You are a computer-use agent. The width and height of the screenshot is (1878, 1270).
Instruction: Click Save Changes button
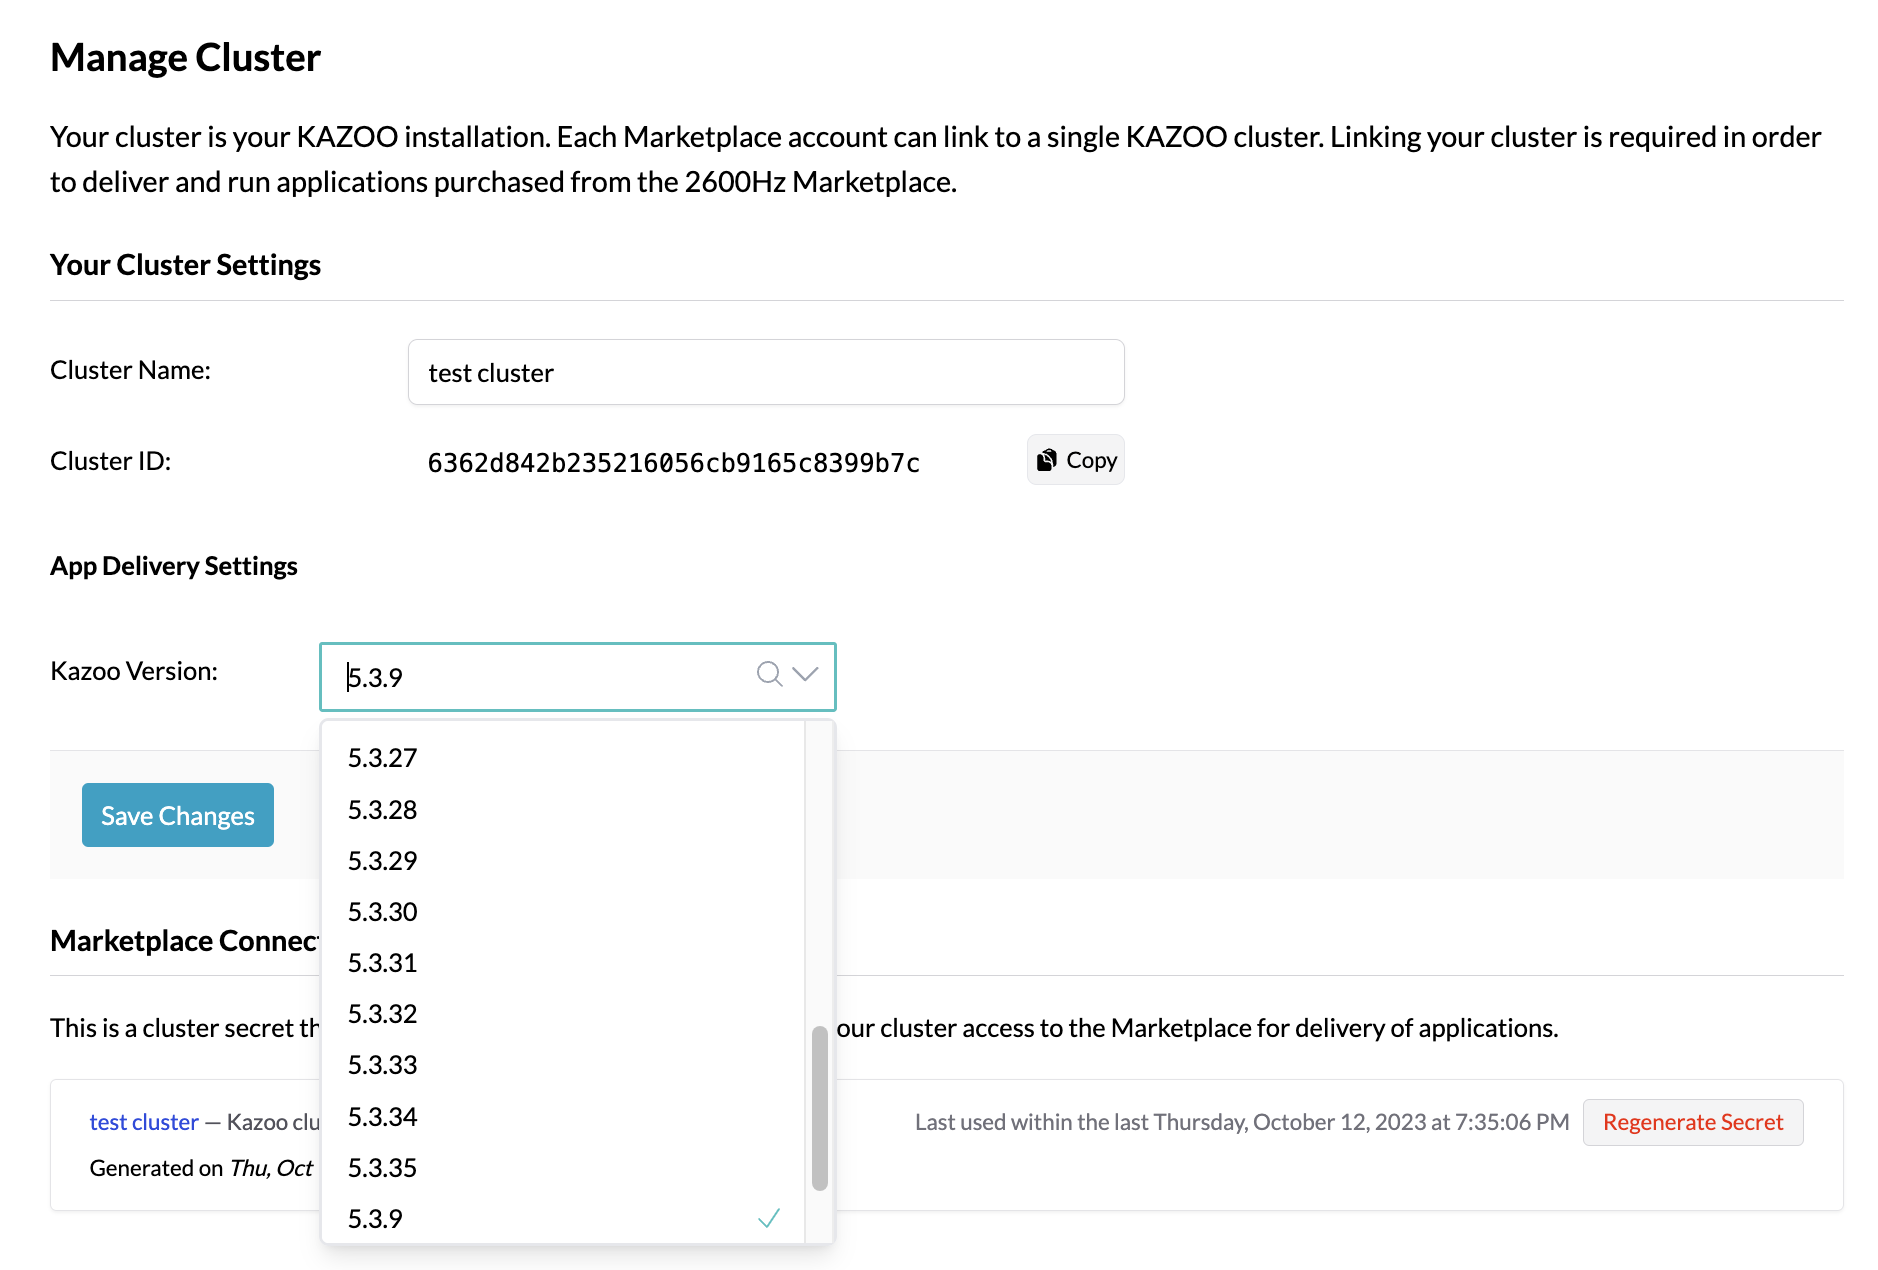click(178, 815)
